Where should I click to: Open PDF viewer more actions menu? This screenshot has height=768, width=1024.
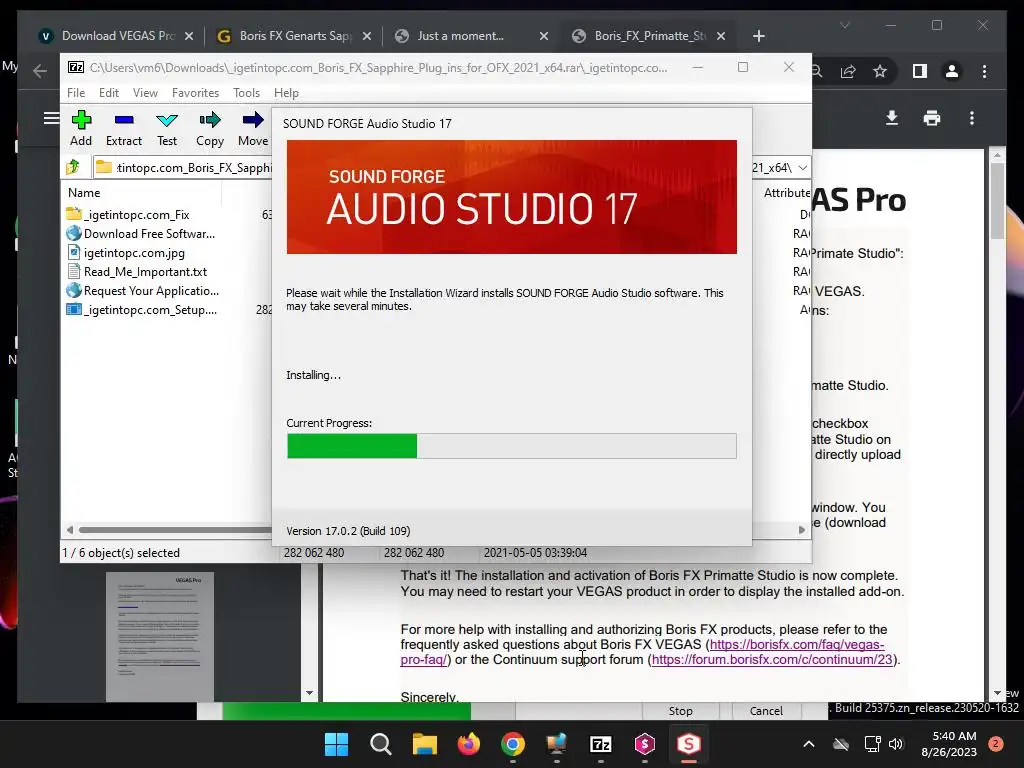(972, 118)
